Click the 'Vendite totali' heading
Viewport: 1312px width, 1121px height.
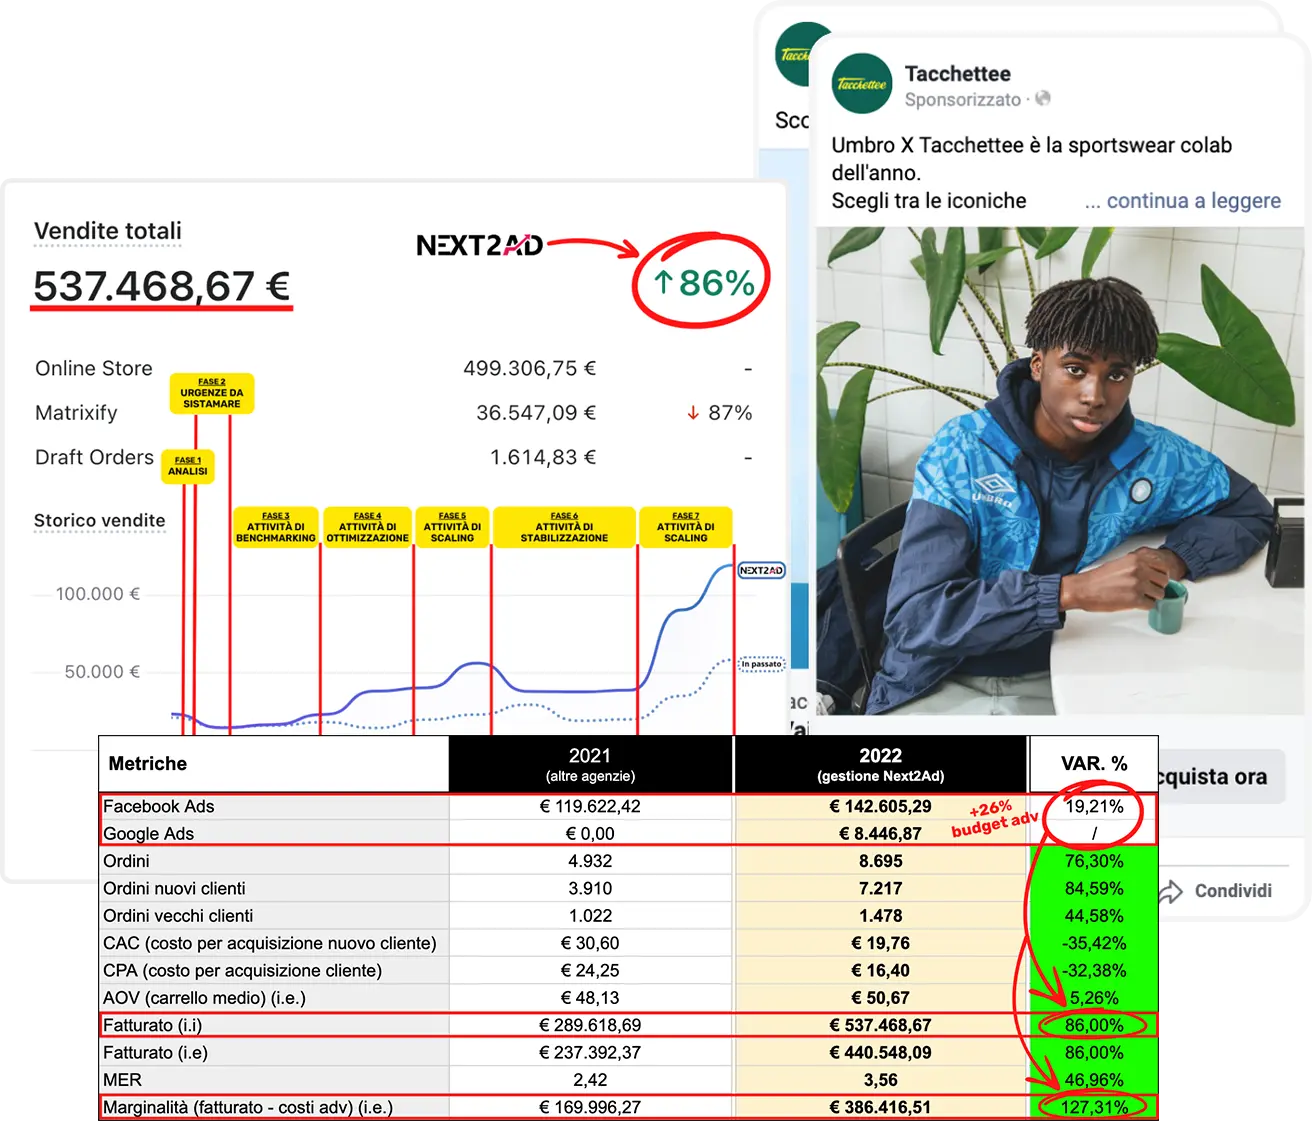[x=108, y=231]
